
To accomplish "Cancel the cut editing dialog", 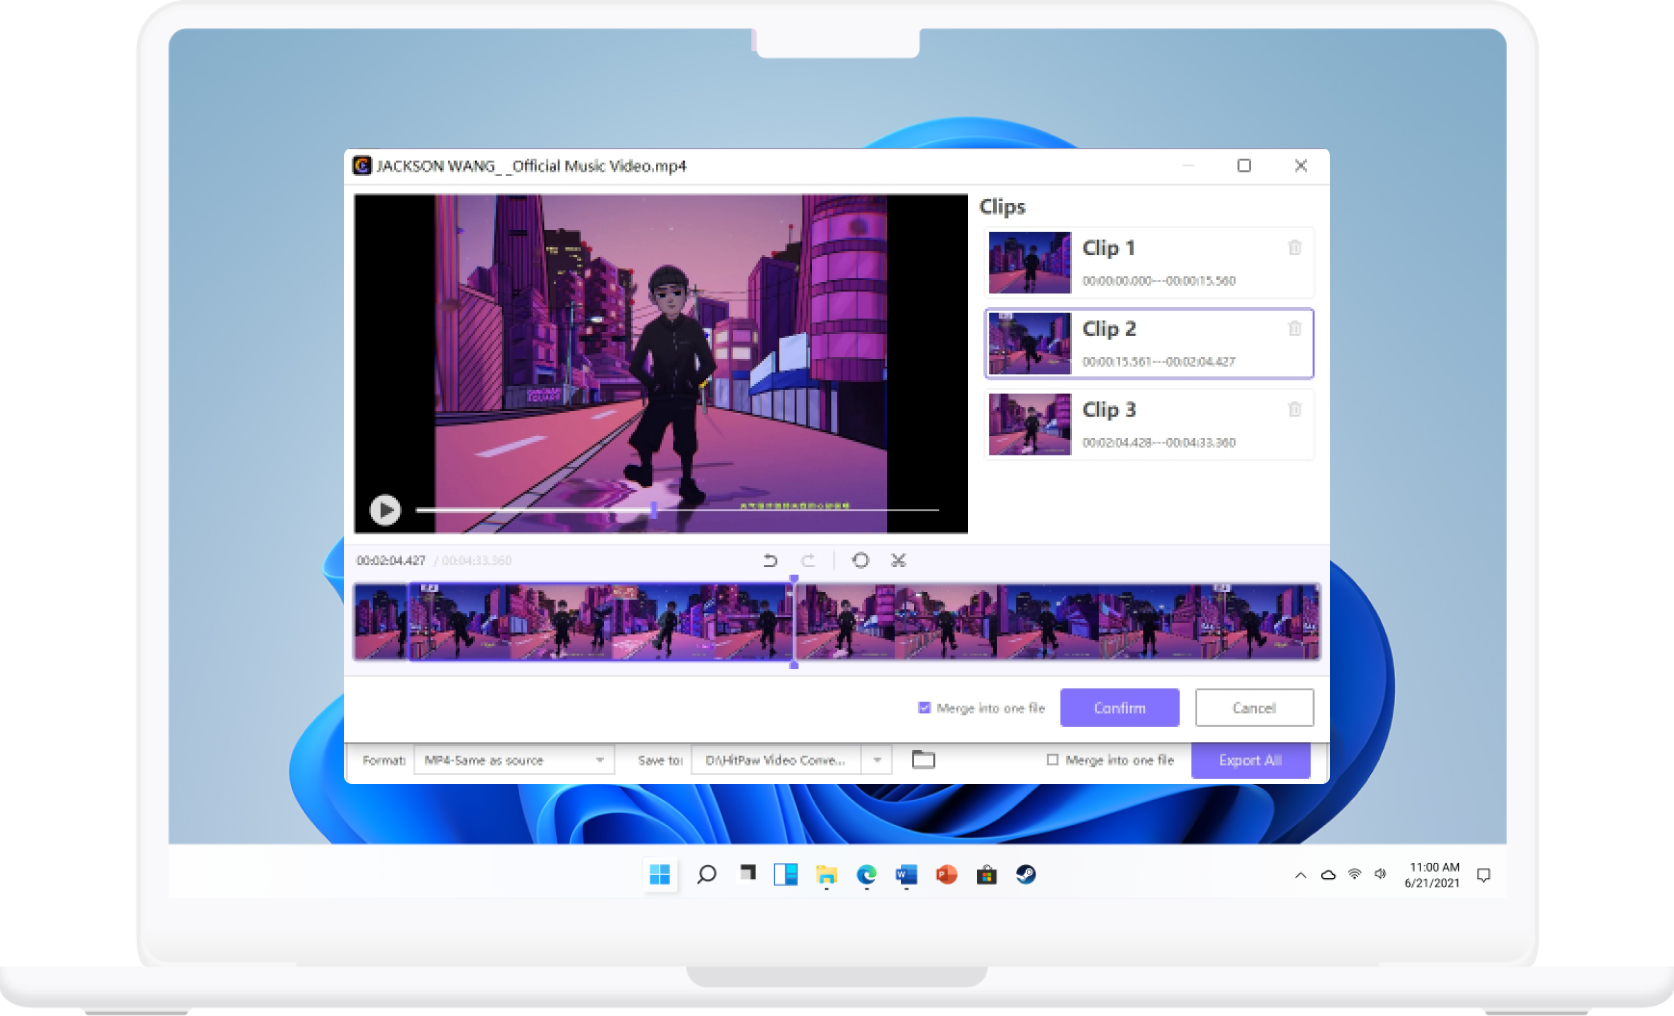I will click(1254, 708).
